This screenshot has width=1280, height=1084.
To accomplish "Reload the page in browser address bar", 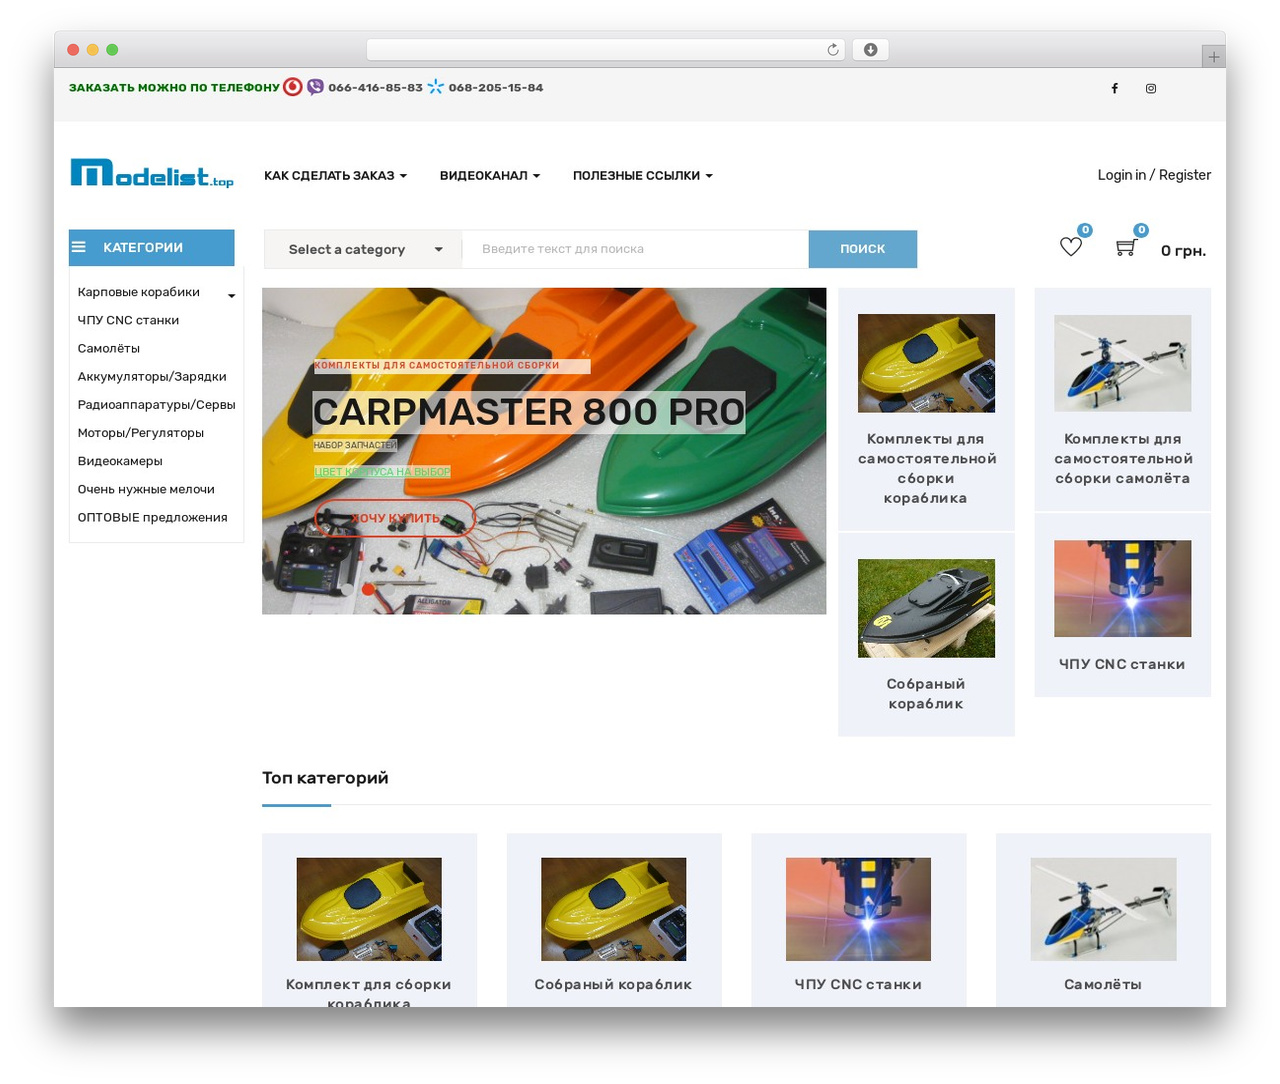I will pyautogui.click(x=832, y=50).
